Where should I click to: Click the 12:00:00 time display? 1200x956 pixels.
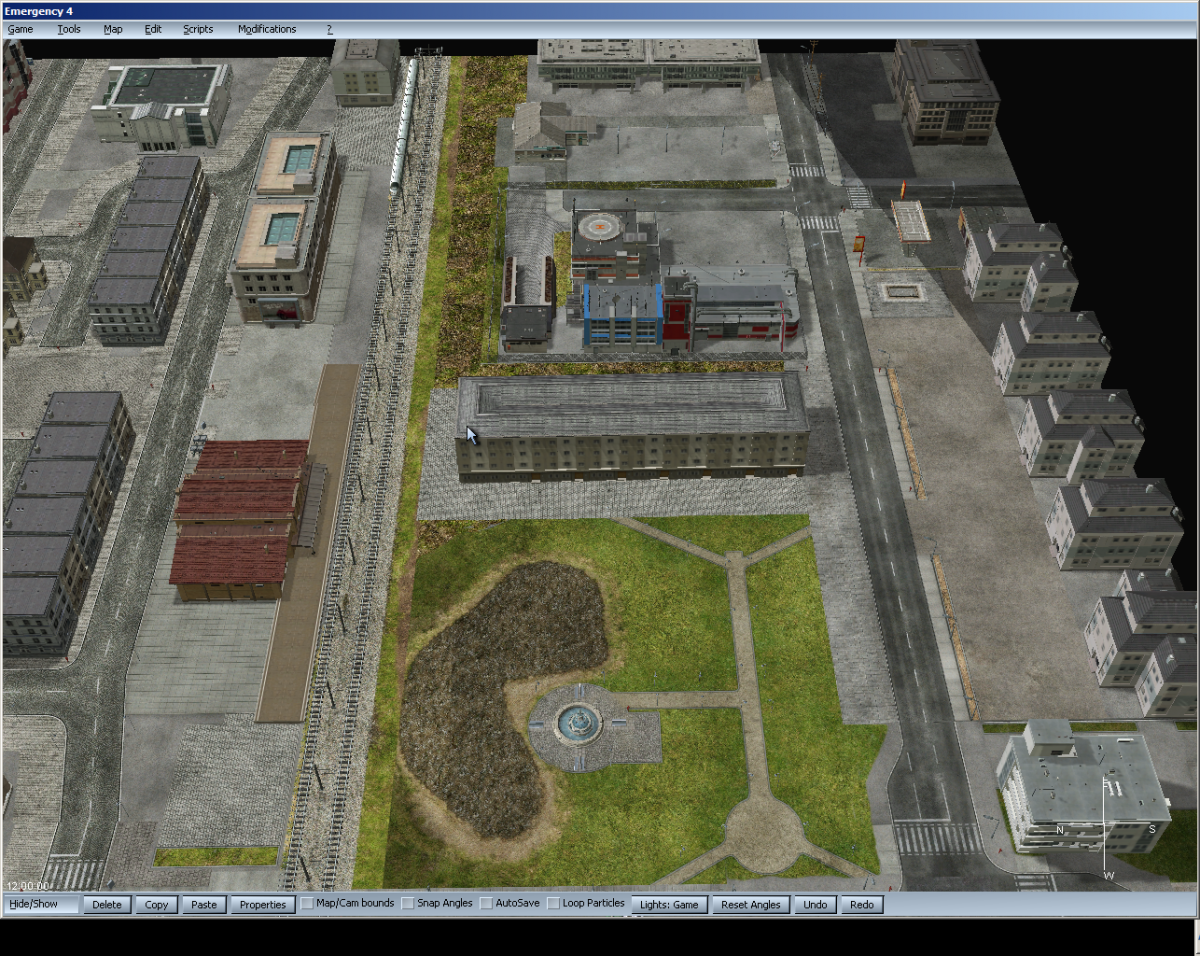tap(28, 886)
